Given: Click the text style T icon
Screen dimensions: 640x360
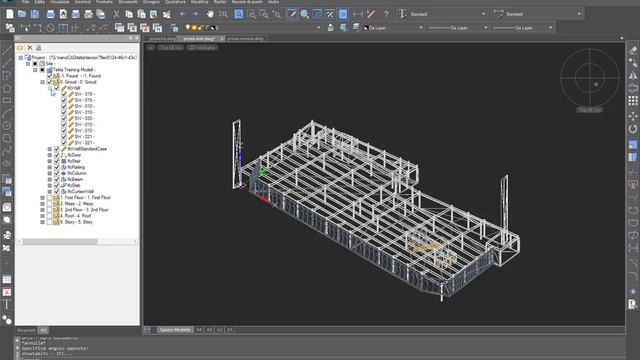Looking at the screenshot, I should pyautogui.click(x=403, y=14).
